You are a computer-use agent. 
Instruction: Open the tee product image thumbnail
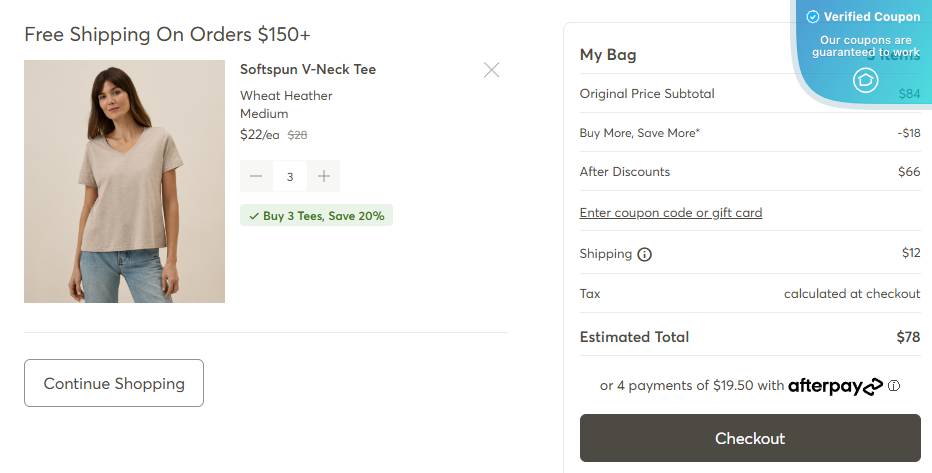[124, 181]
